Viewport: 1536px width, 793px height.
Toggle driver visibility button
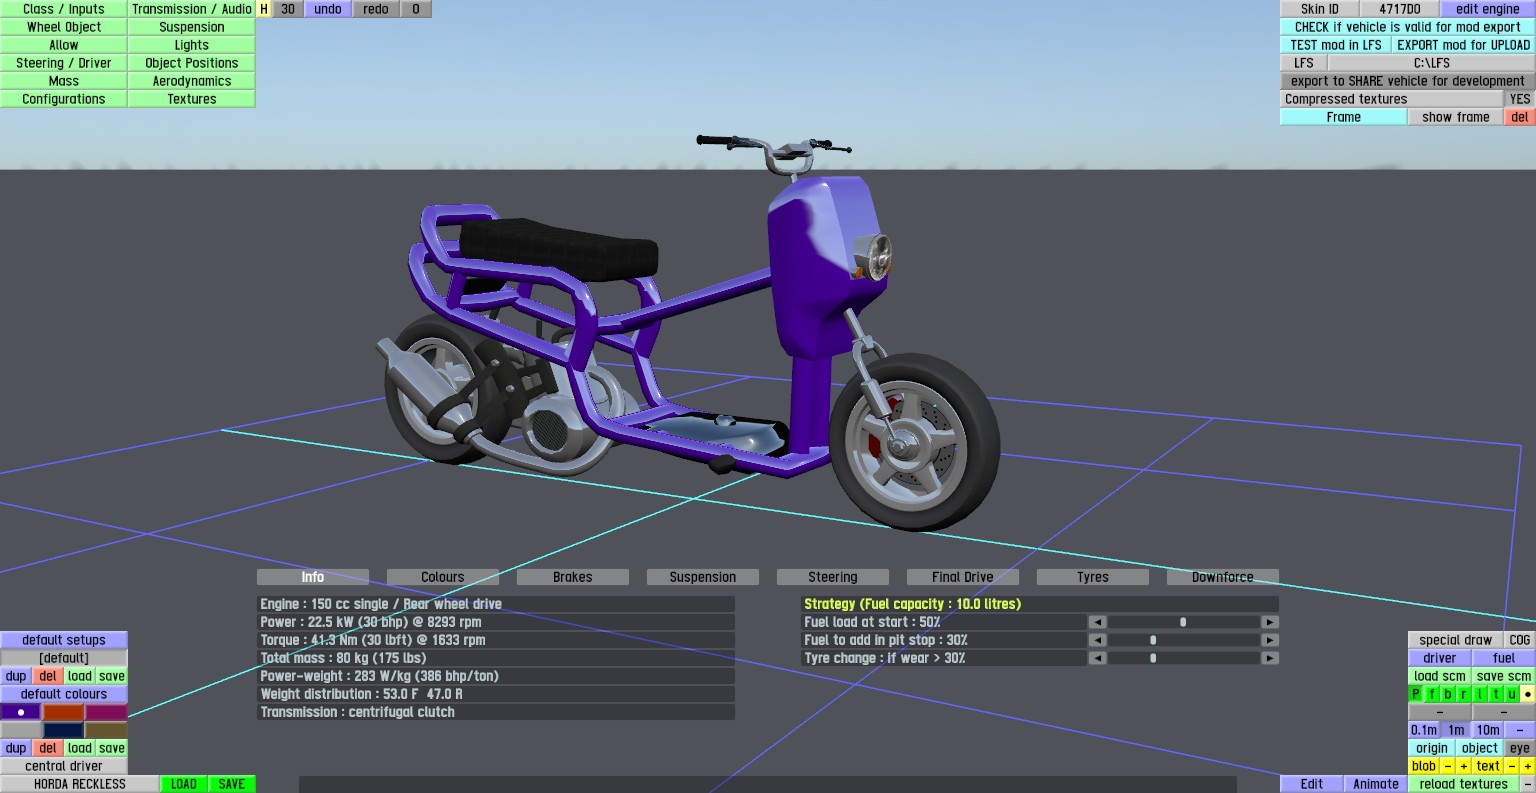1440,658
